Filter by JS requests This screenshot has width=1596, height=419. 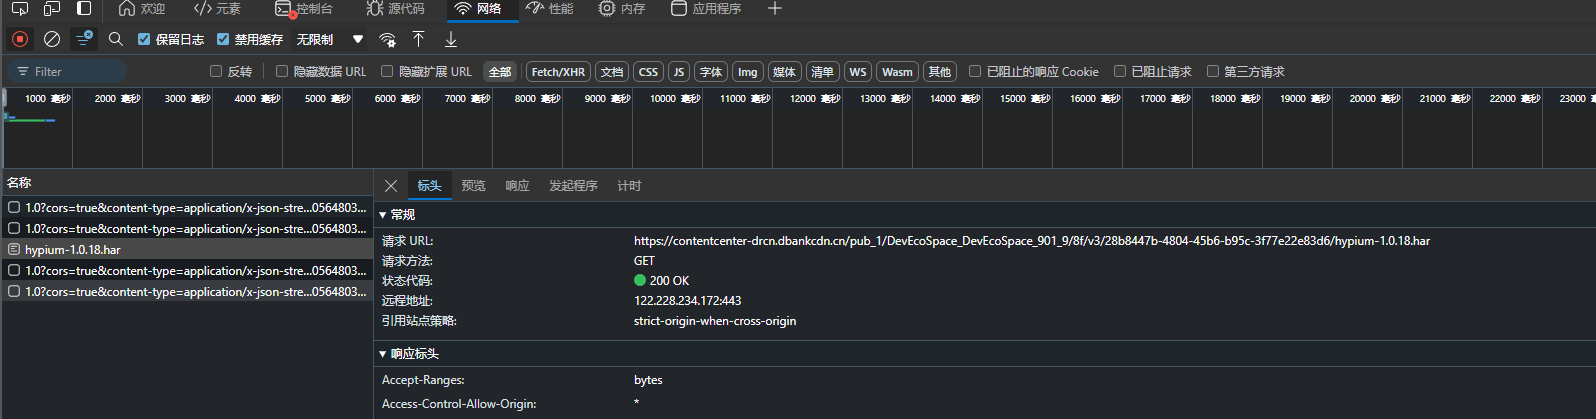pos(679,72)
